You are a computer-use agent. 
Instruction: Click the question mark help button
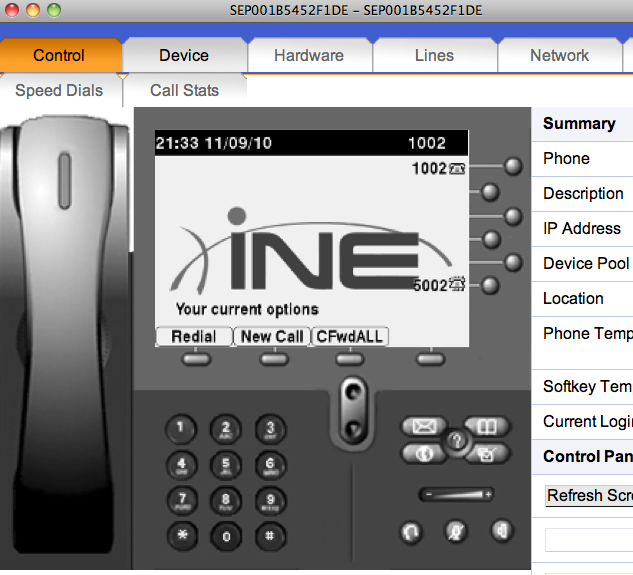[x=457, y=441]
